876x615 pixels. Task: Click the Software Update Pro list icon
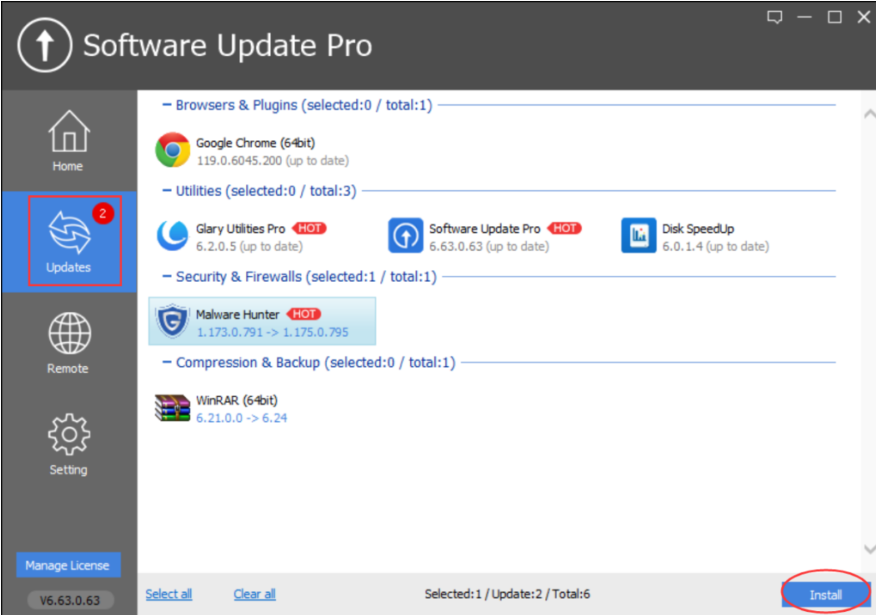[x=406, y=236]
